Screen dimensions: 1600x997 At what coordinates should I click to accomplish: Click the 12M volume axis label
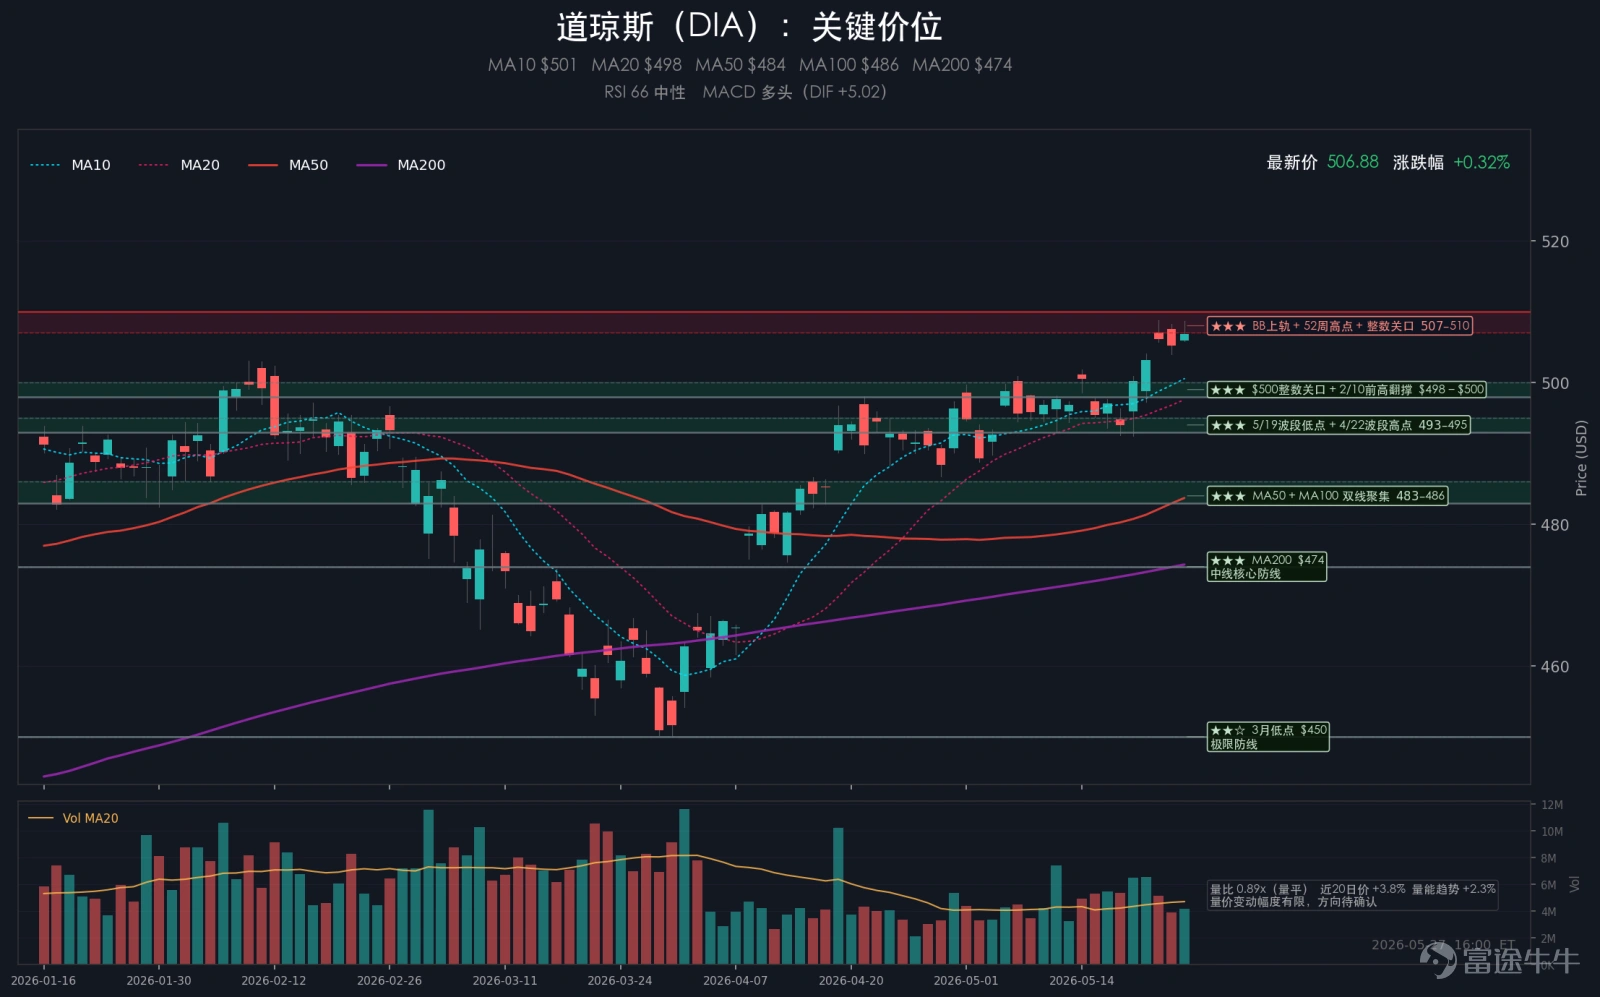click(x=1552, y=805)
